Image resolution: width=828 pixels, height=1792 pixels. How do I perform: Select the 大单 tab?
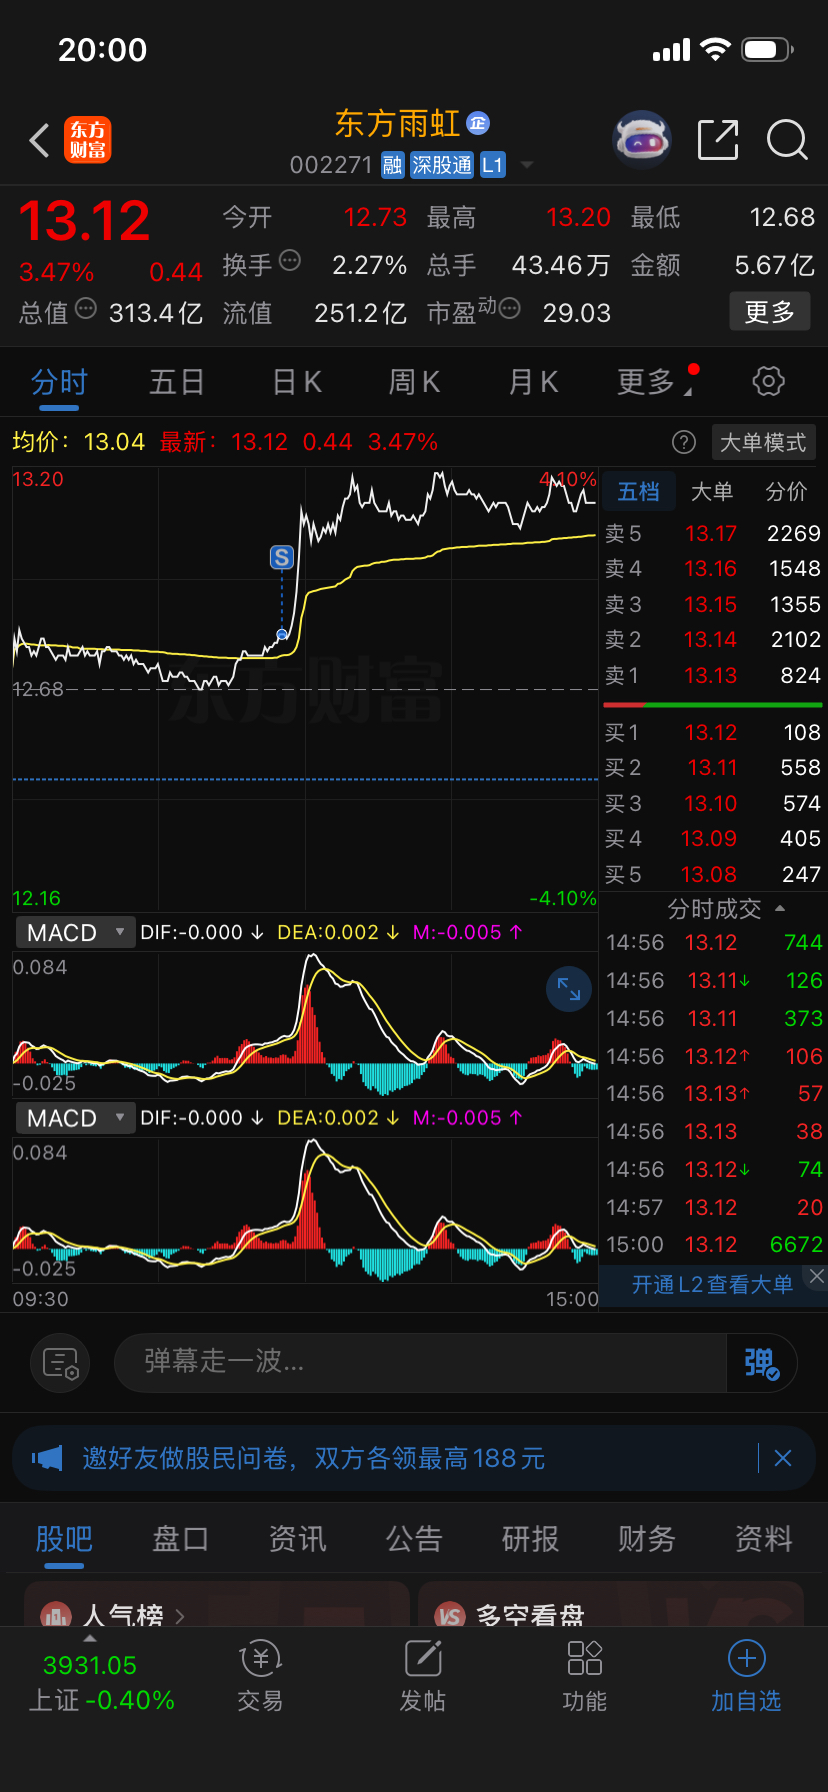[x=712, y=491]
